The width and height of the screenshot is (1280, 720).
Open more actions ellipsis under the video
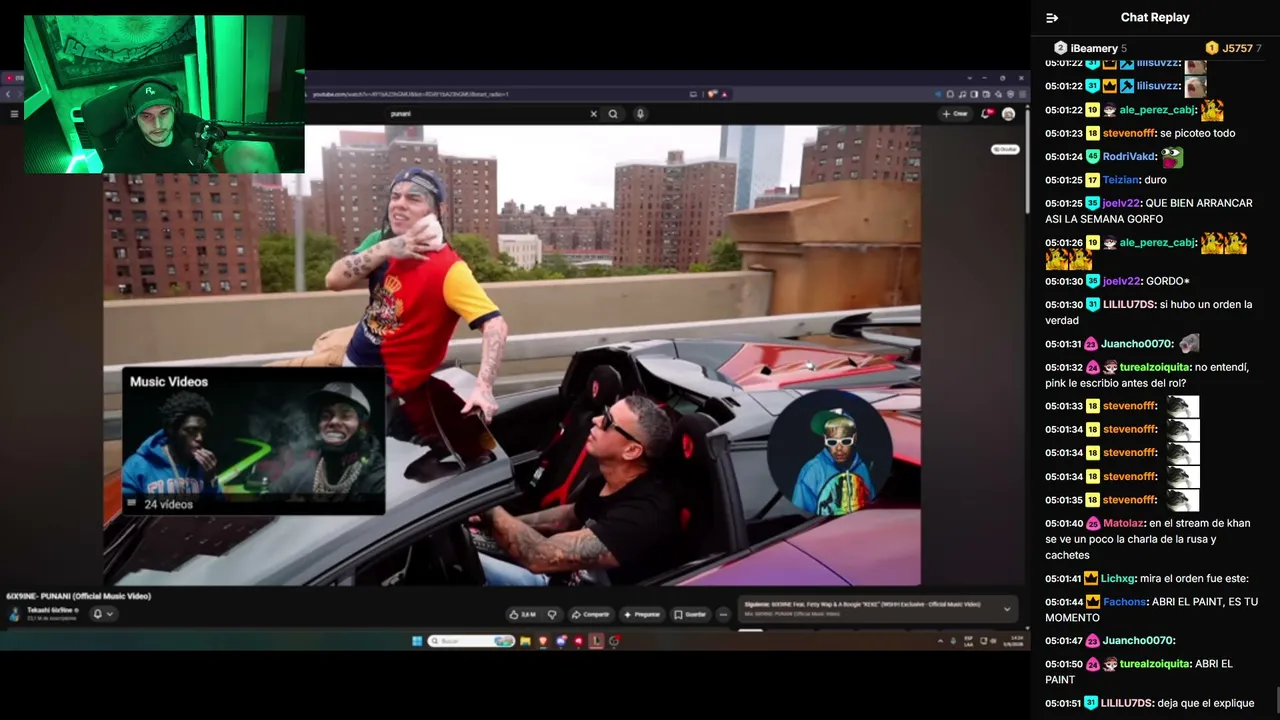723,614
